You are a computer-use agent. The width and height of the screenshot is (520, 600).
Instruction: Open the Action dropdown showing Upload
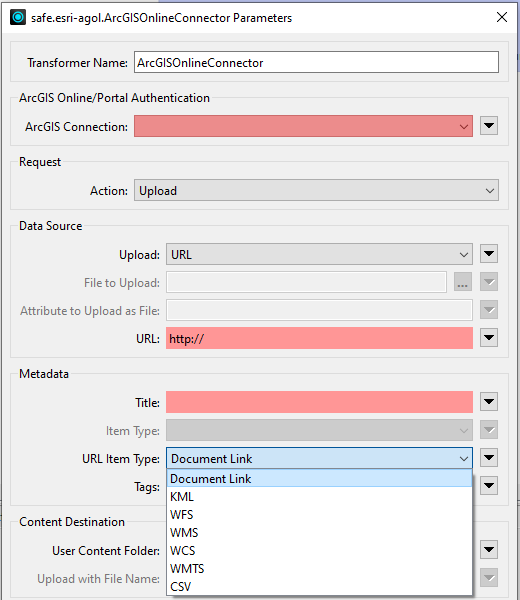[x=316, y=190]
